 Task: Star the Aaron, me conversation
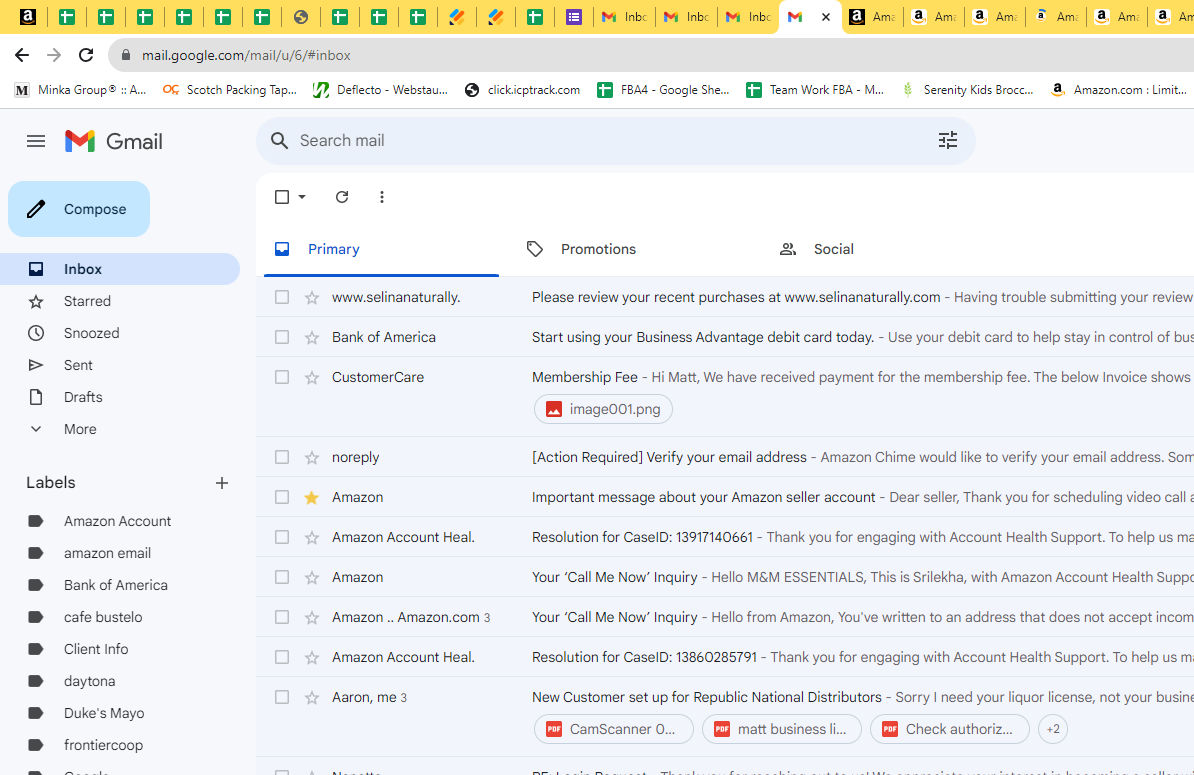coord(311,697)
